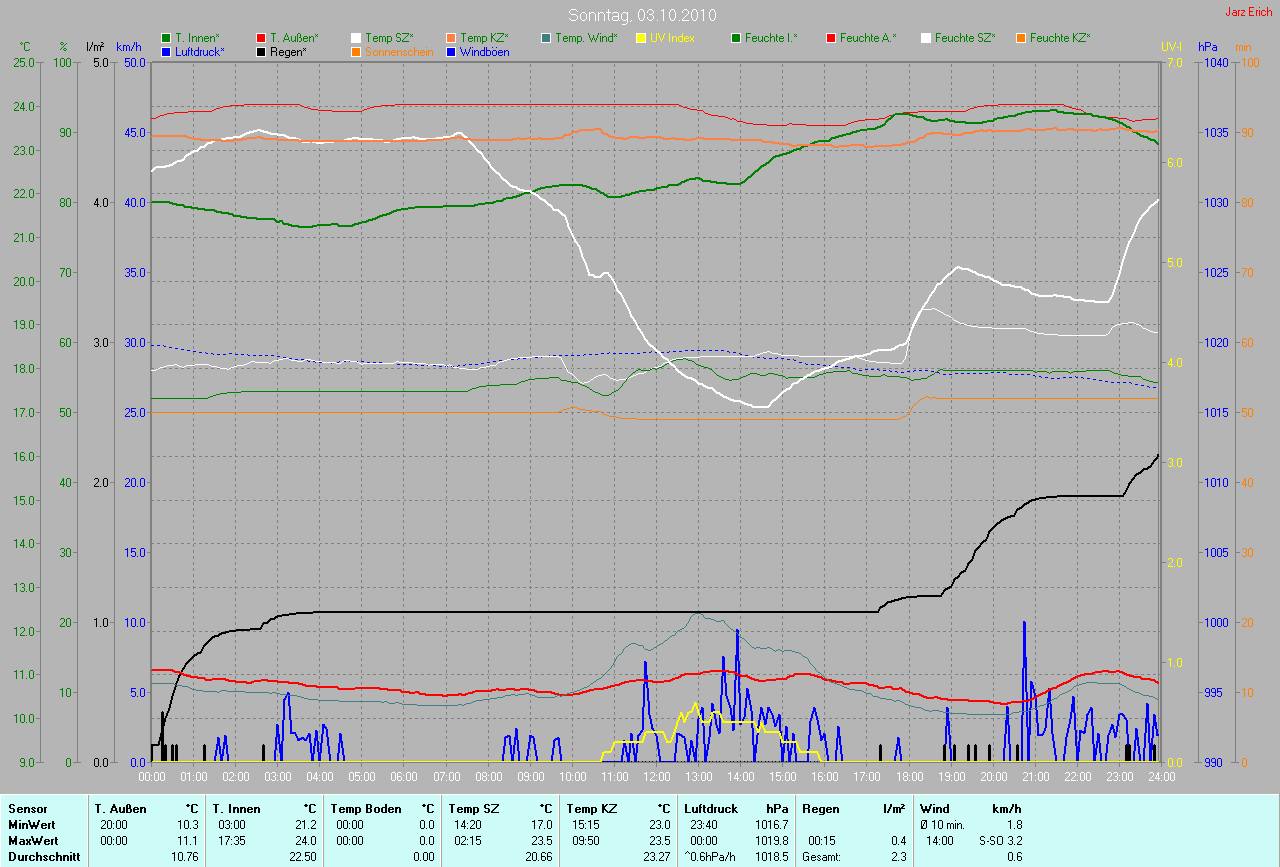
Task: Click the Luftdruck column header in table
Action: coord(710,808)
